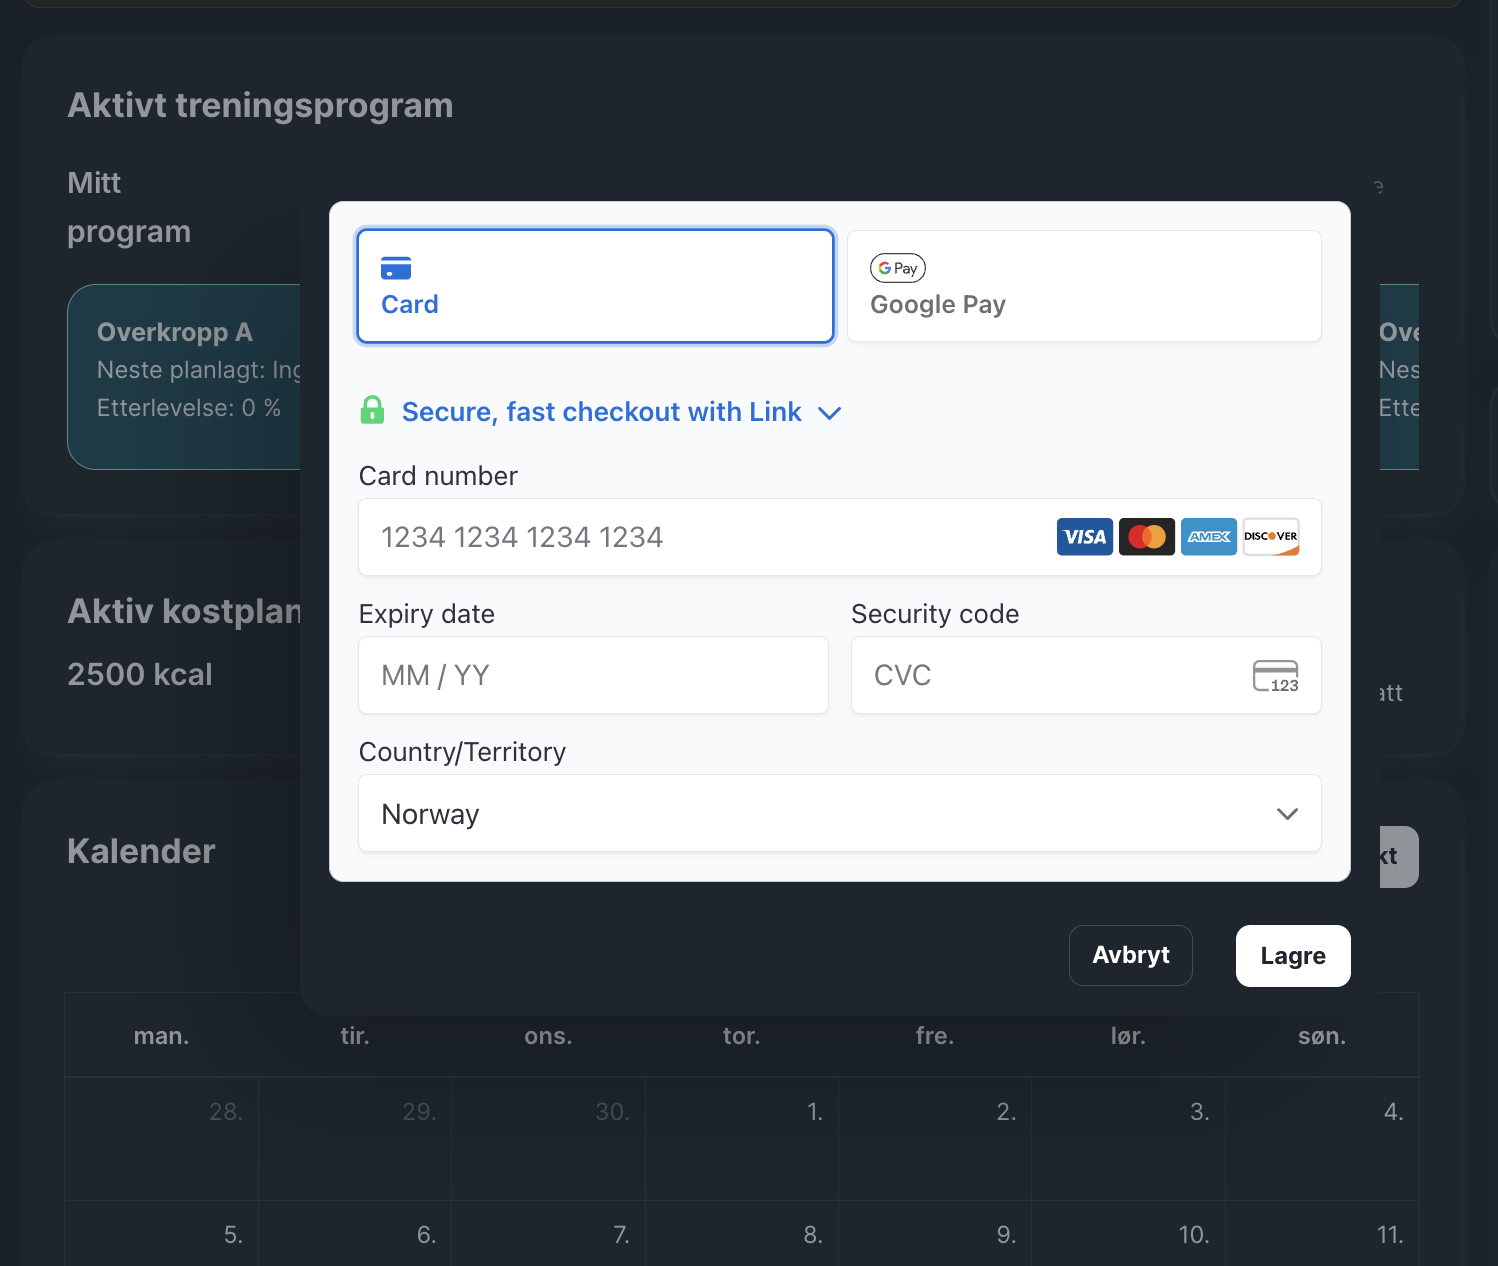Select calendar day 6. under tir.
The image size is (1498, 1266).
pos(355,1233)
